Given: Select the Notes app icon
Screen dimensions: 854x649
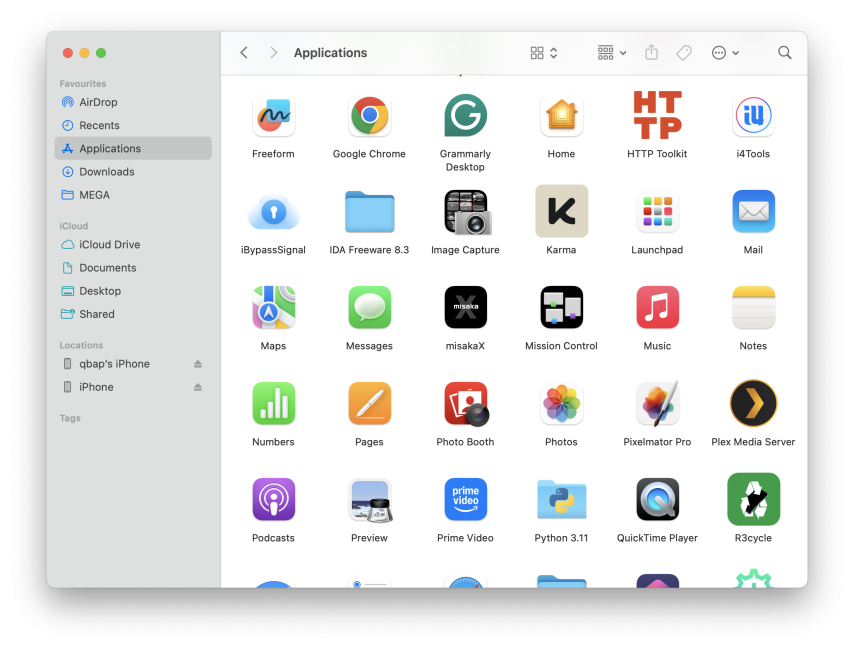Looking at the screenshot, I should pos(753,307).
